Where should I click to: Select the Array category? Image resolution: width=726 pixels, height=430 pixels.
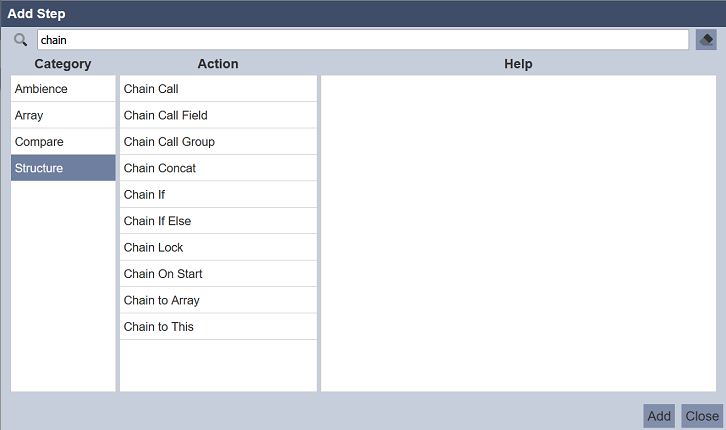click(x=63, y=115)
